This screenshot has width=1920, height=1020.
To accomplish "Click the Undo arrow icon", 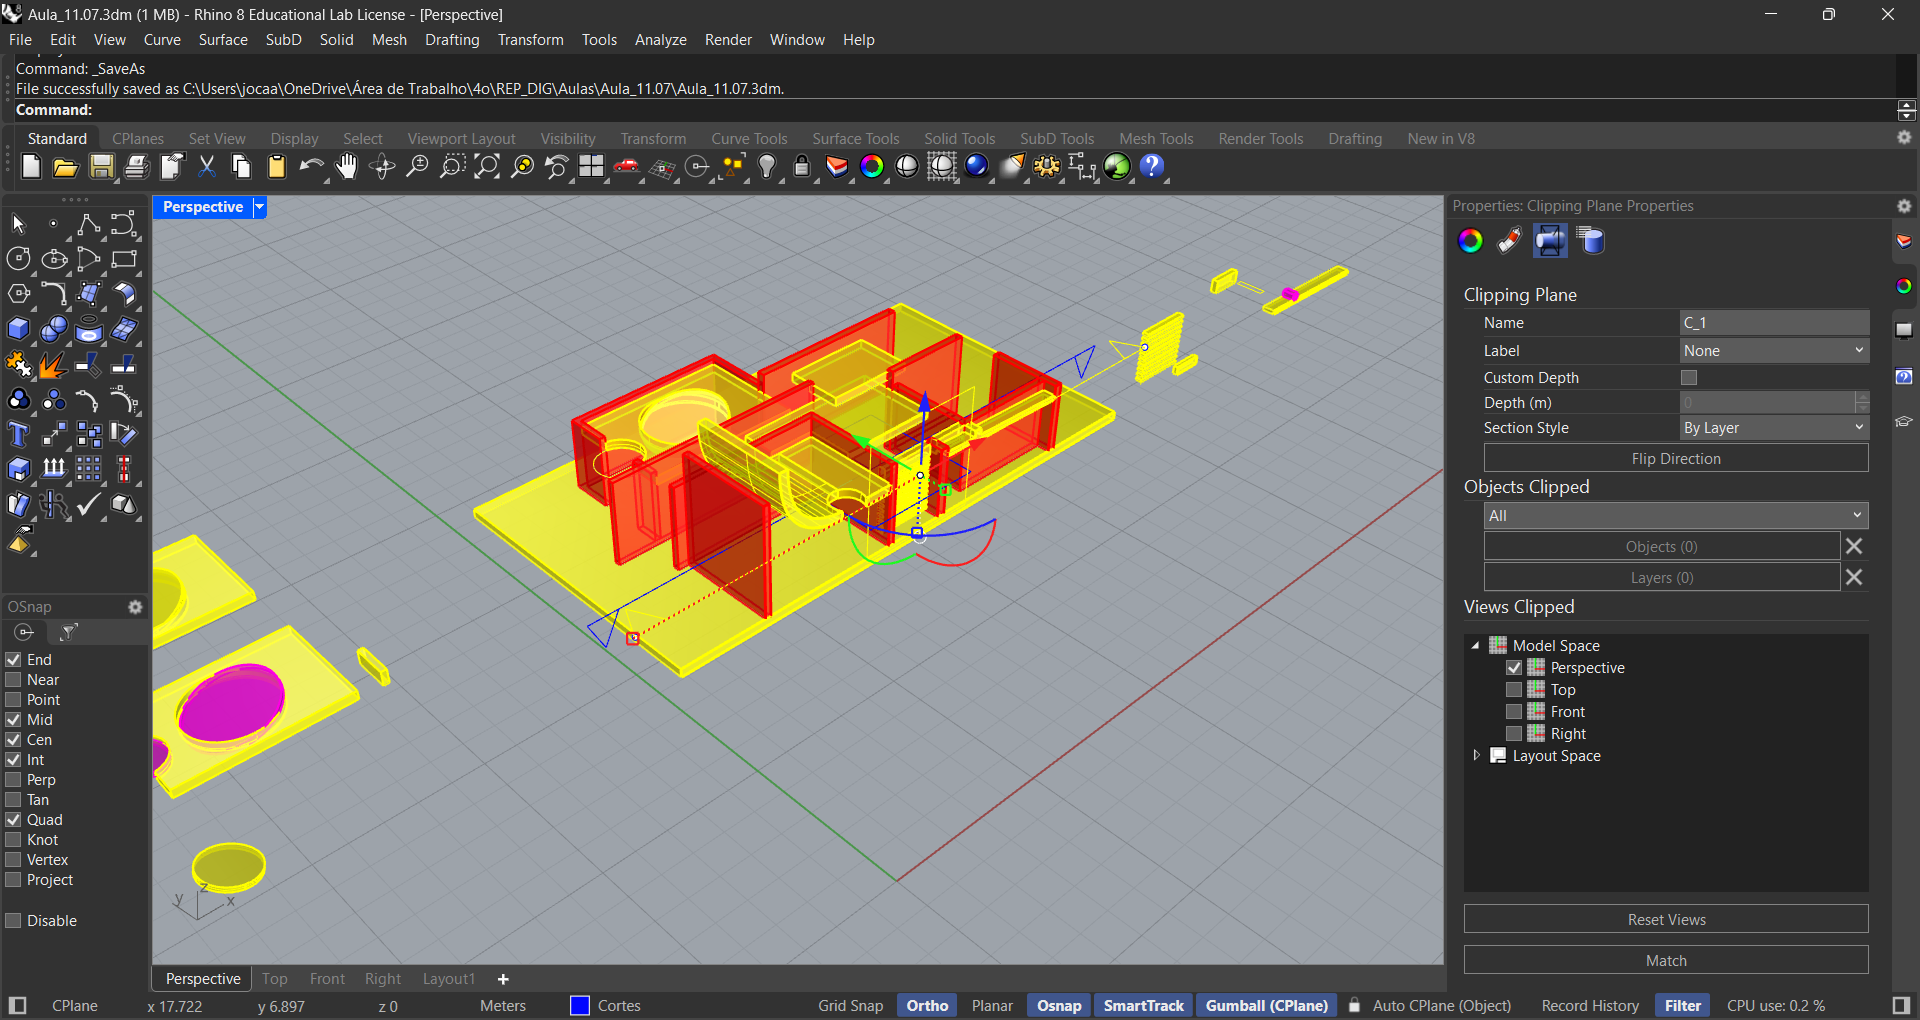I will pos(312,167).
